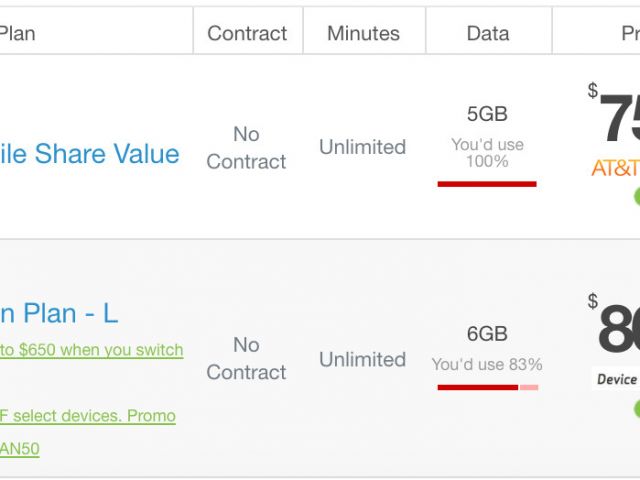The width and height of the screenshot is (640, 480).
Task: Sort by the Minutes column header
Action: (x=363, y=33)
